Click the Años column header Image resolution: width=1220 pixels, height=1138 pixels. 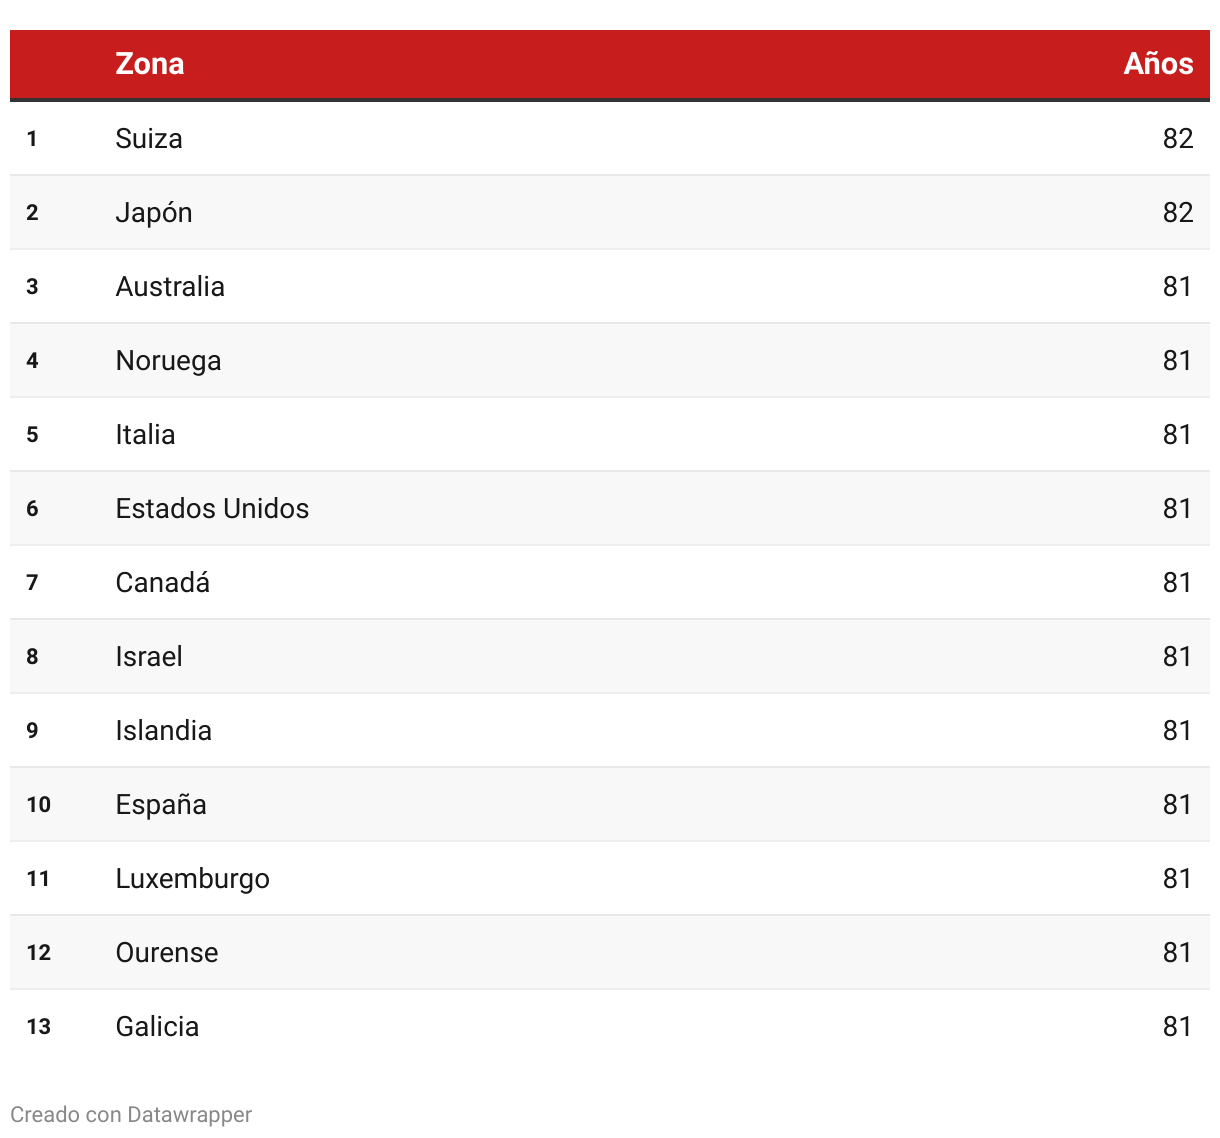[x=1158, y=64]
